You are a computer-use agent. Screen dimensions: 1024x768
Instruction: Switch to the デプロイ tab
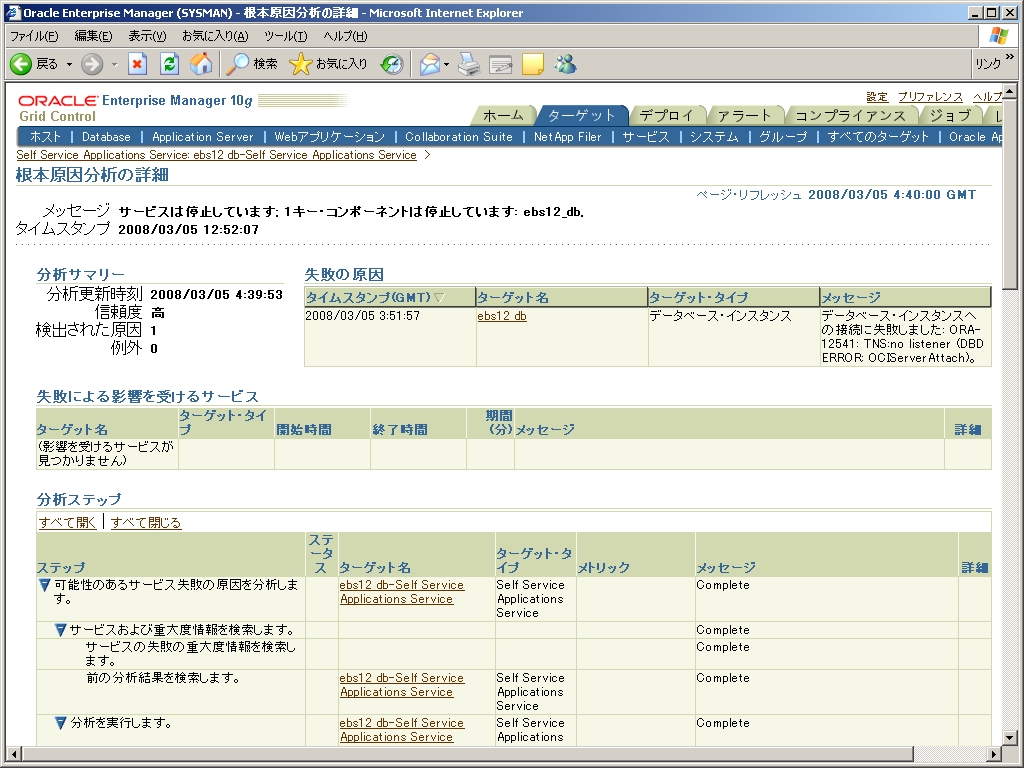click(666, 116)
